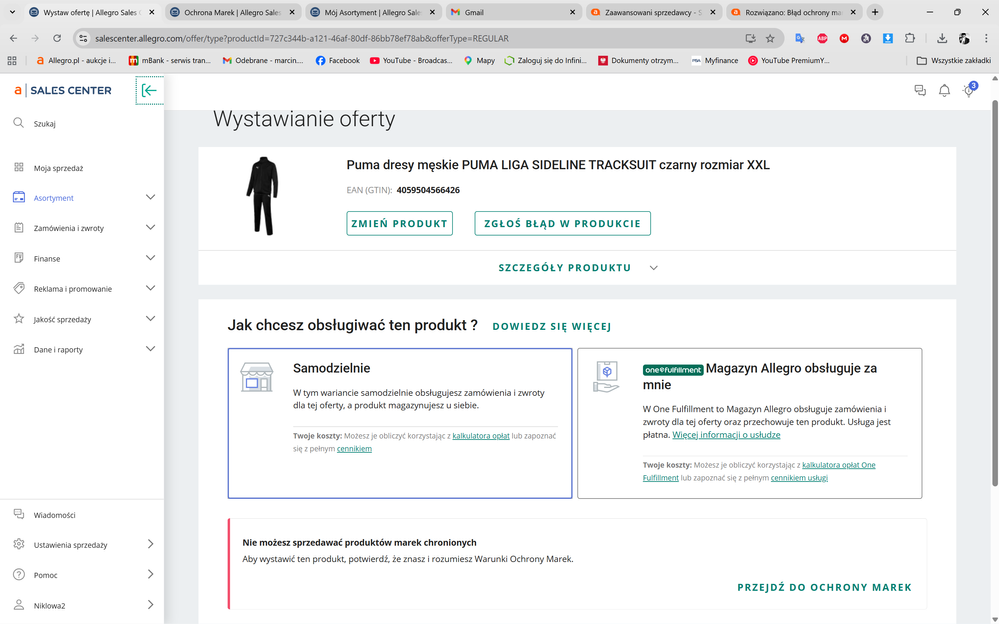Click the ZMIEŃ PRODUKT button

pos(399,224)
